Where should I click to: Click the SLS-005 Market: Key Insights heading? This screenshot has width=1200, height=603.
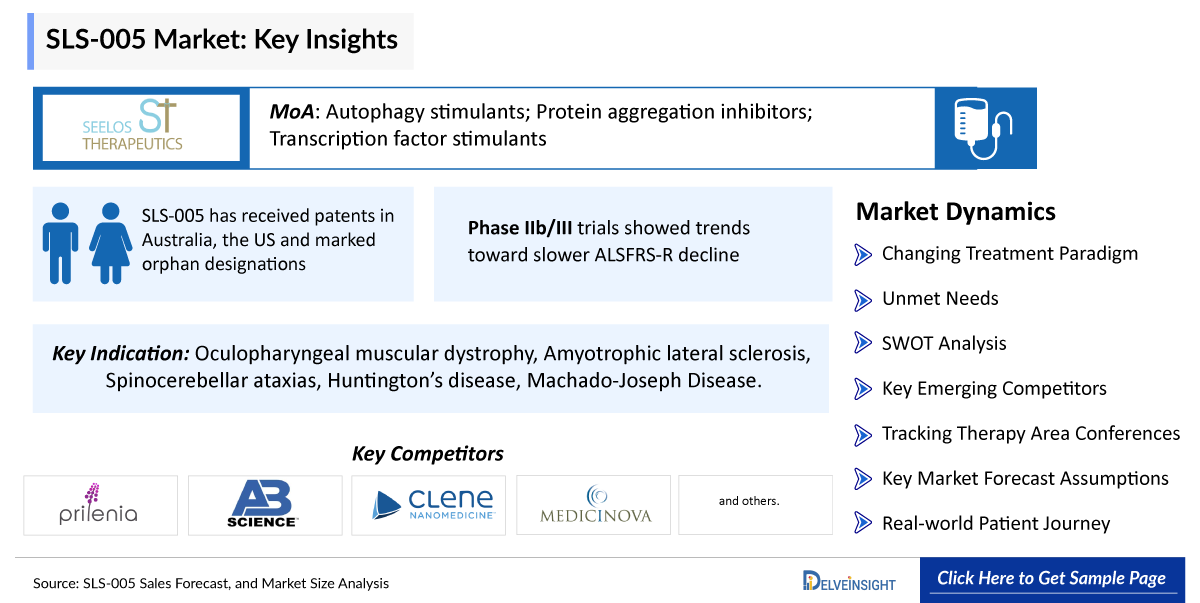222,40
